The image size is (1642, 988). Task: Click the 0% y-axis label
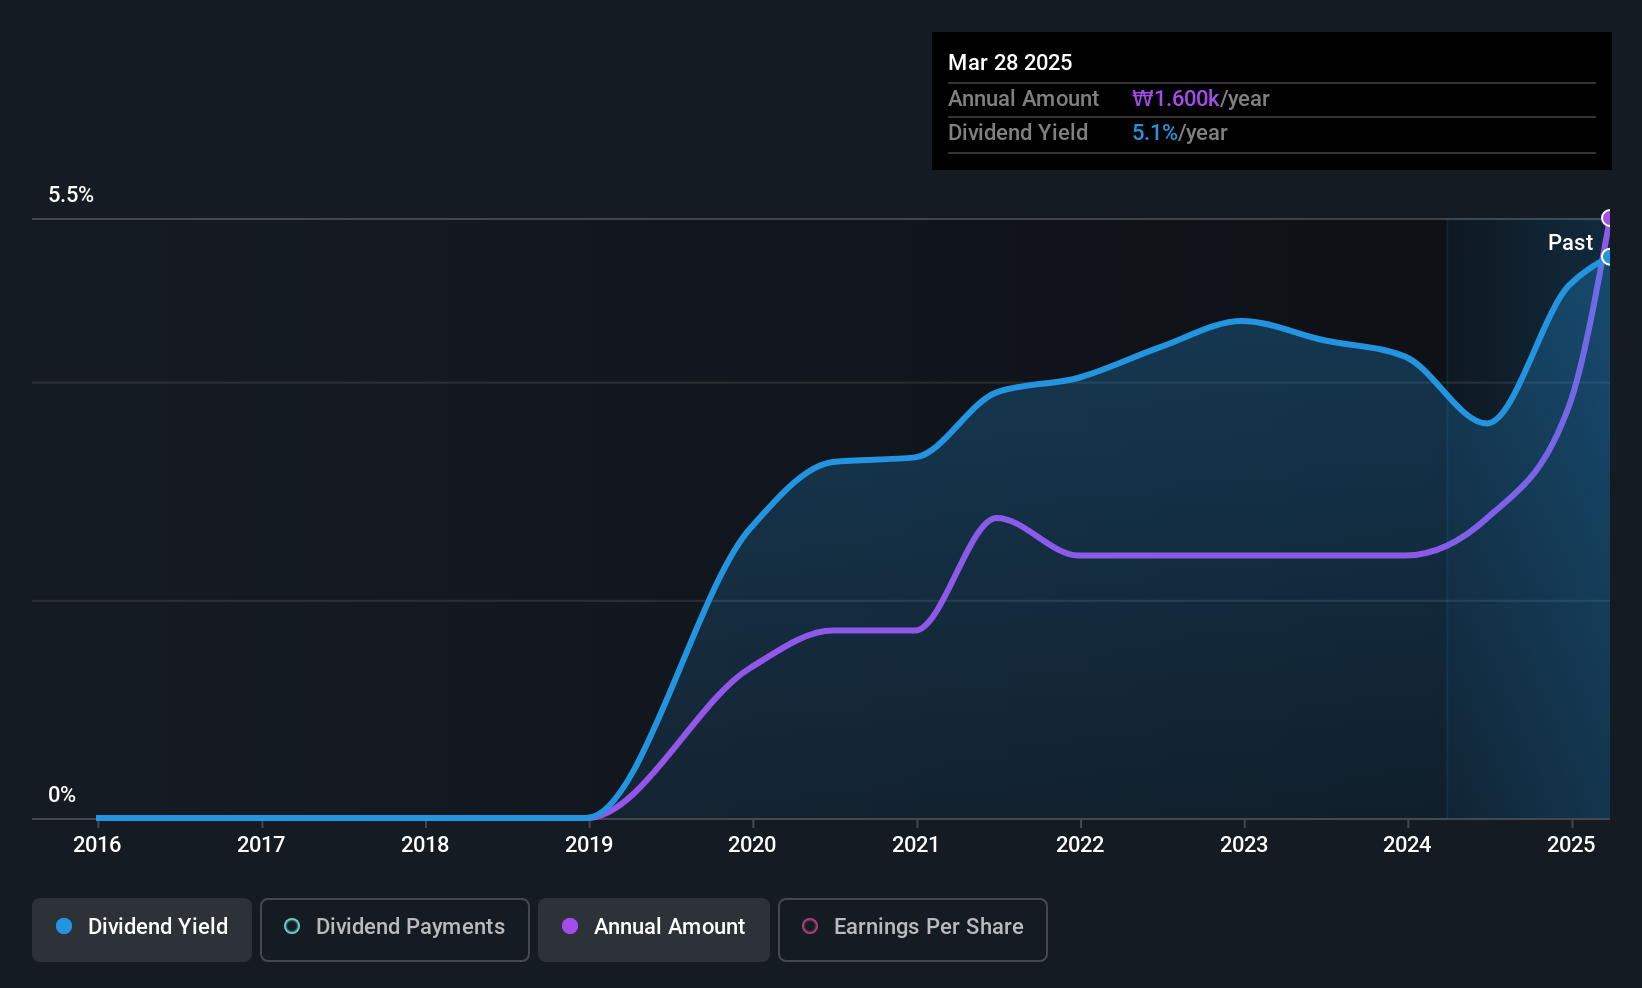[62, 795]
